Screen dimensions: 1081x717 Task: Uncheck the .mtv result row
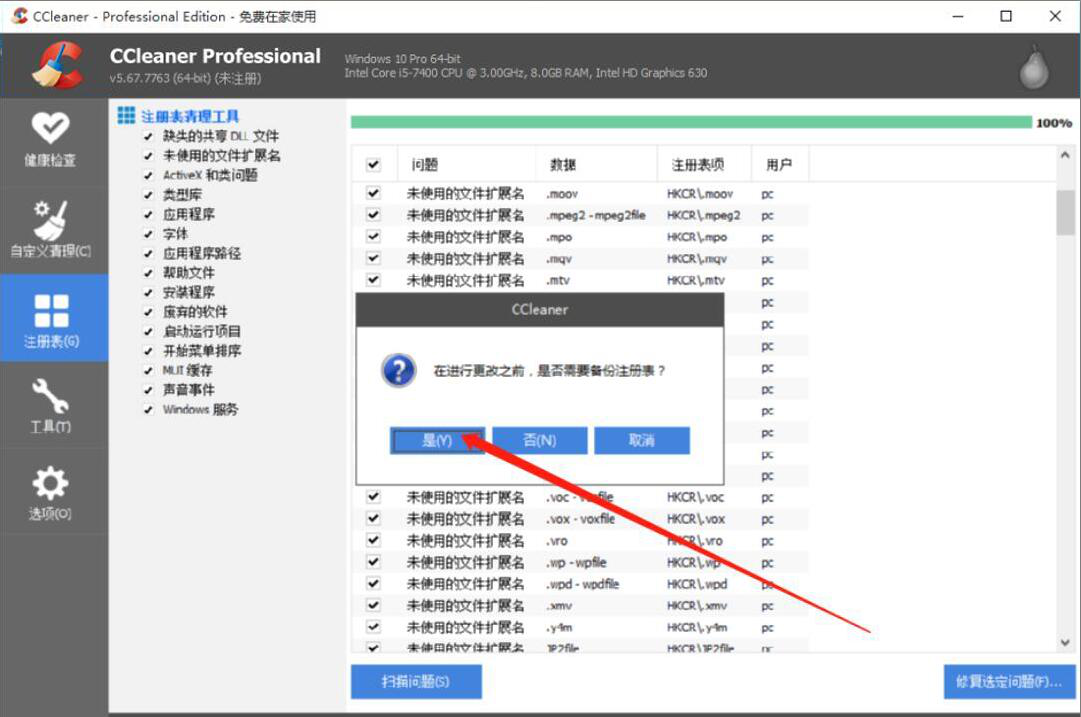(373, 280)
